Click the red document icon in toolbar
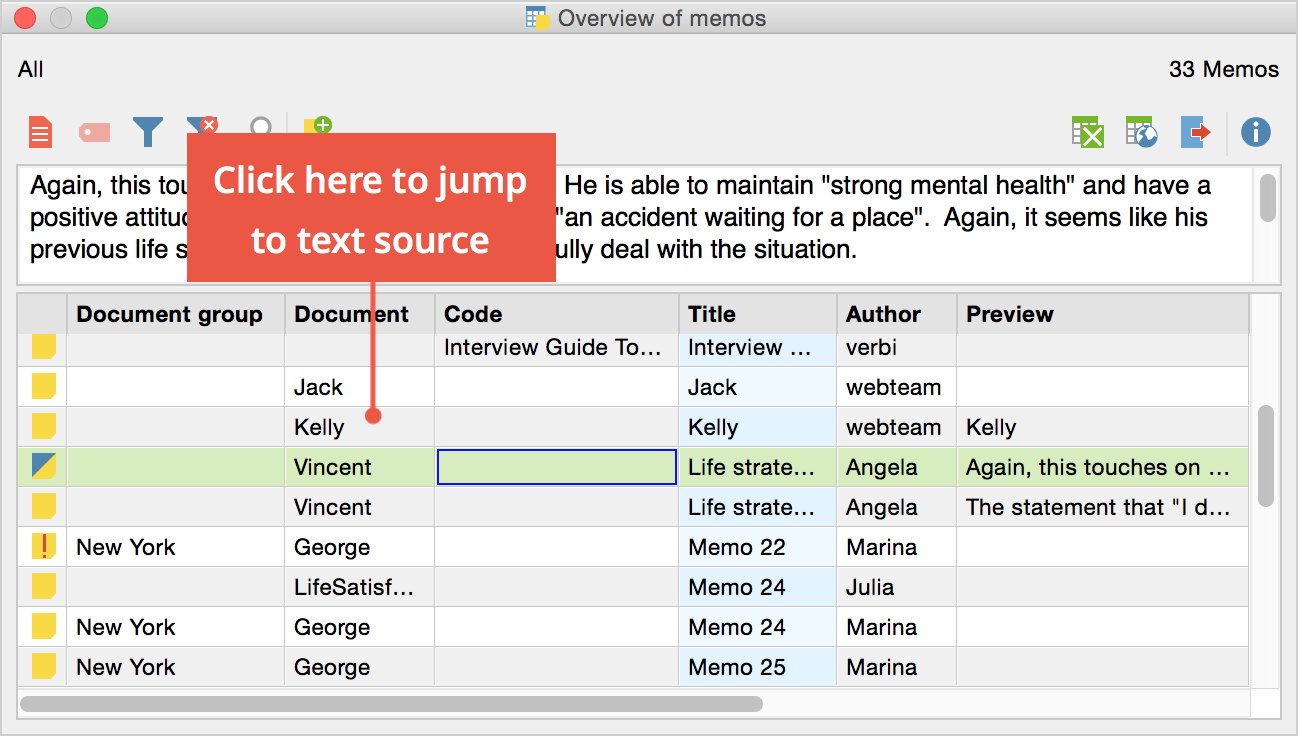The image size is (1298, 736). 39,131
